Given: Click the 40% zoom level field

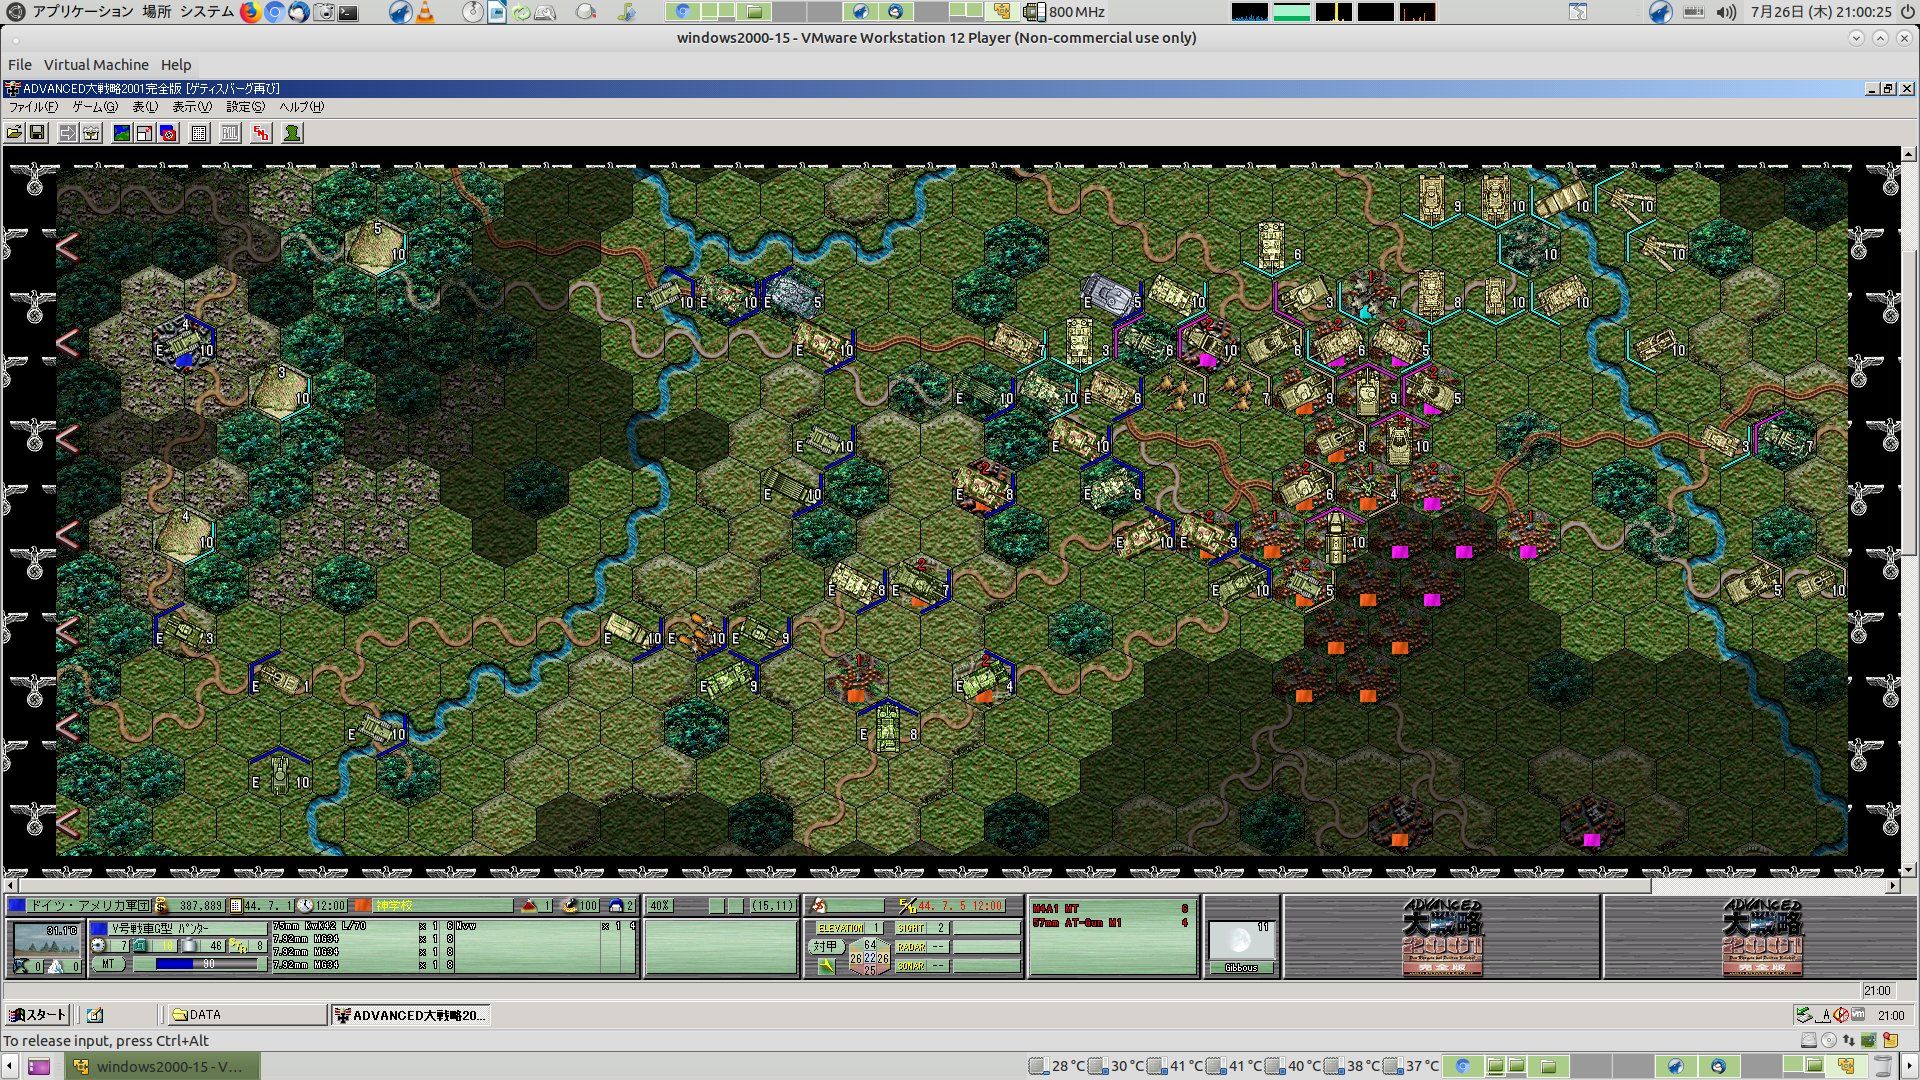Looking at the screenshot, I should [x=660, y=906].
